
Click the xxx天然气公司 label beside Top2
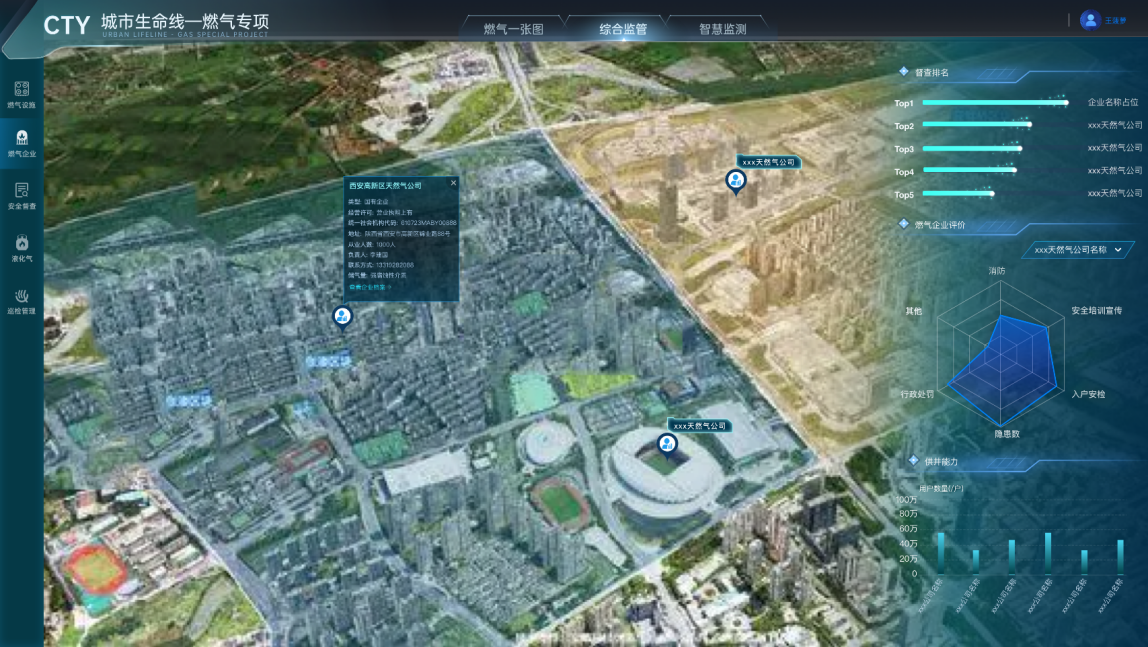1114,125
